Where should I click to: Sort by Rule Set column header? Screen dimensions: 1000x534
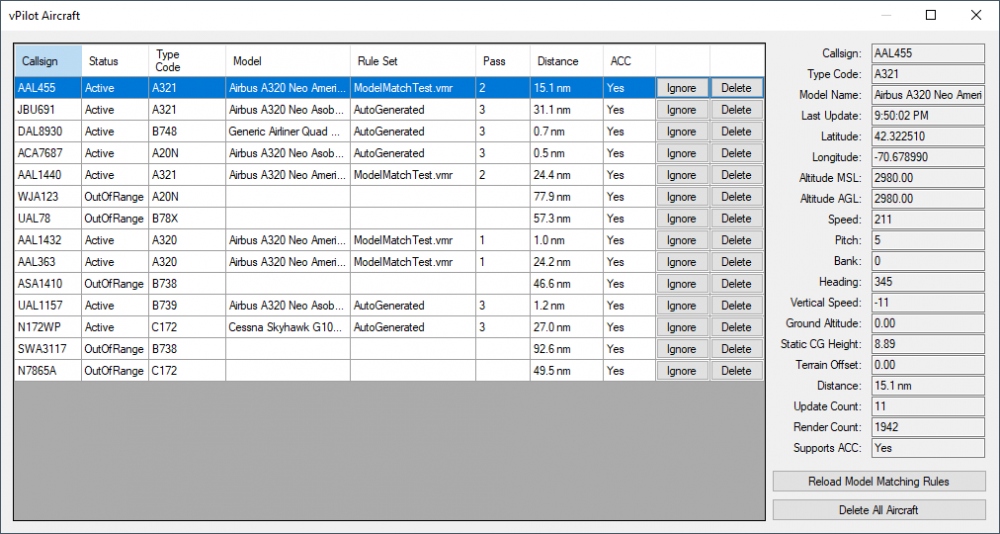click(x=412, y=61)
